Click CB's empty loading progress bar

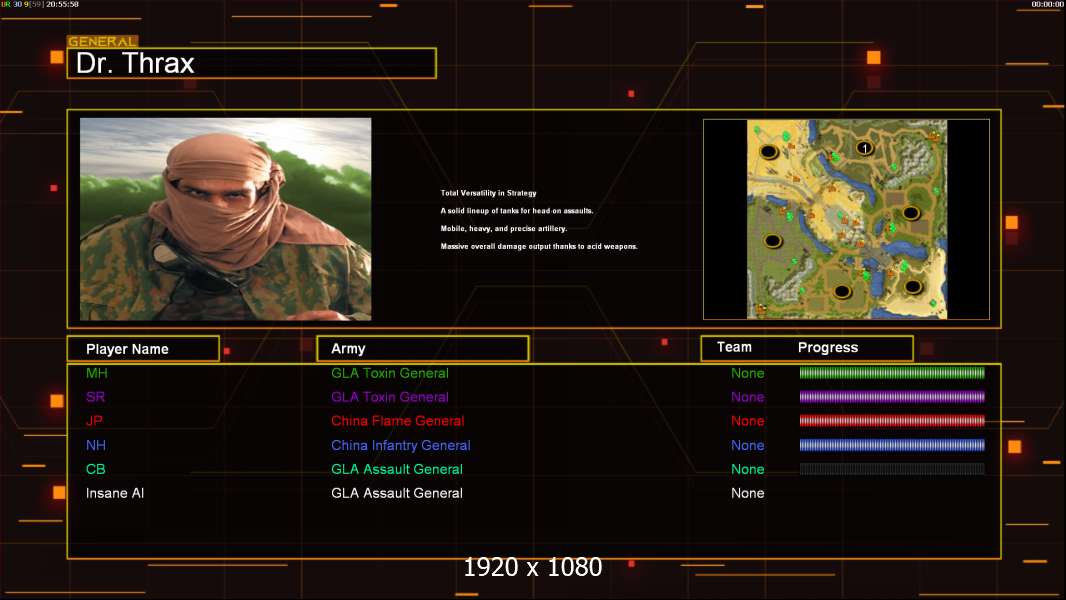pos(892,469)
